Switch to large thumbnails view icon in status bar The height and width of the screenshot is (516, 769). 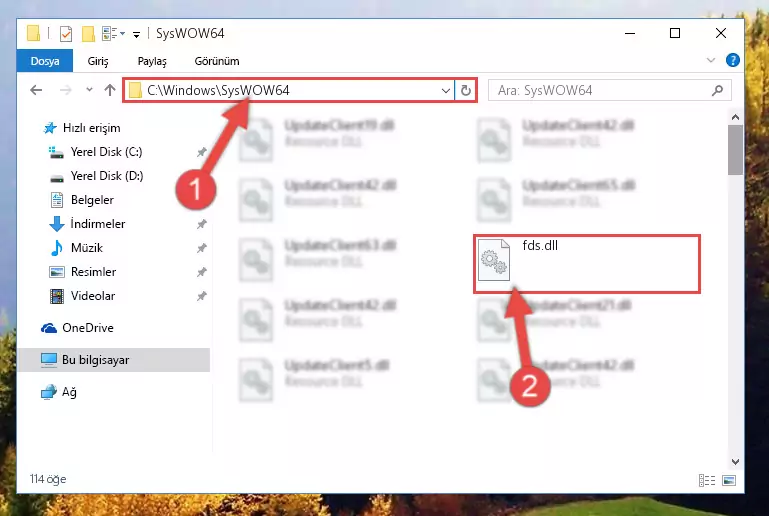click(x=729, y=480)
